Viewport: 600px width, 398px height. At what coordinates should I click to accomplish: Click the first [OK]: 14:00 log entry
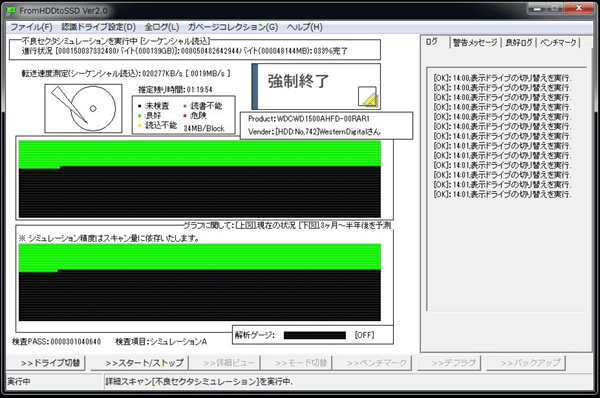click(x=502, y=78)
